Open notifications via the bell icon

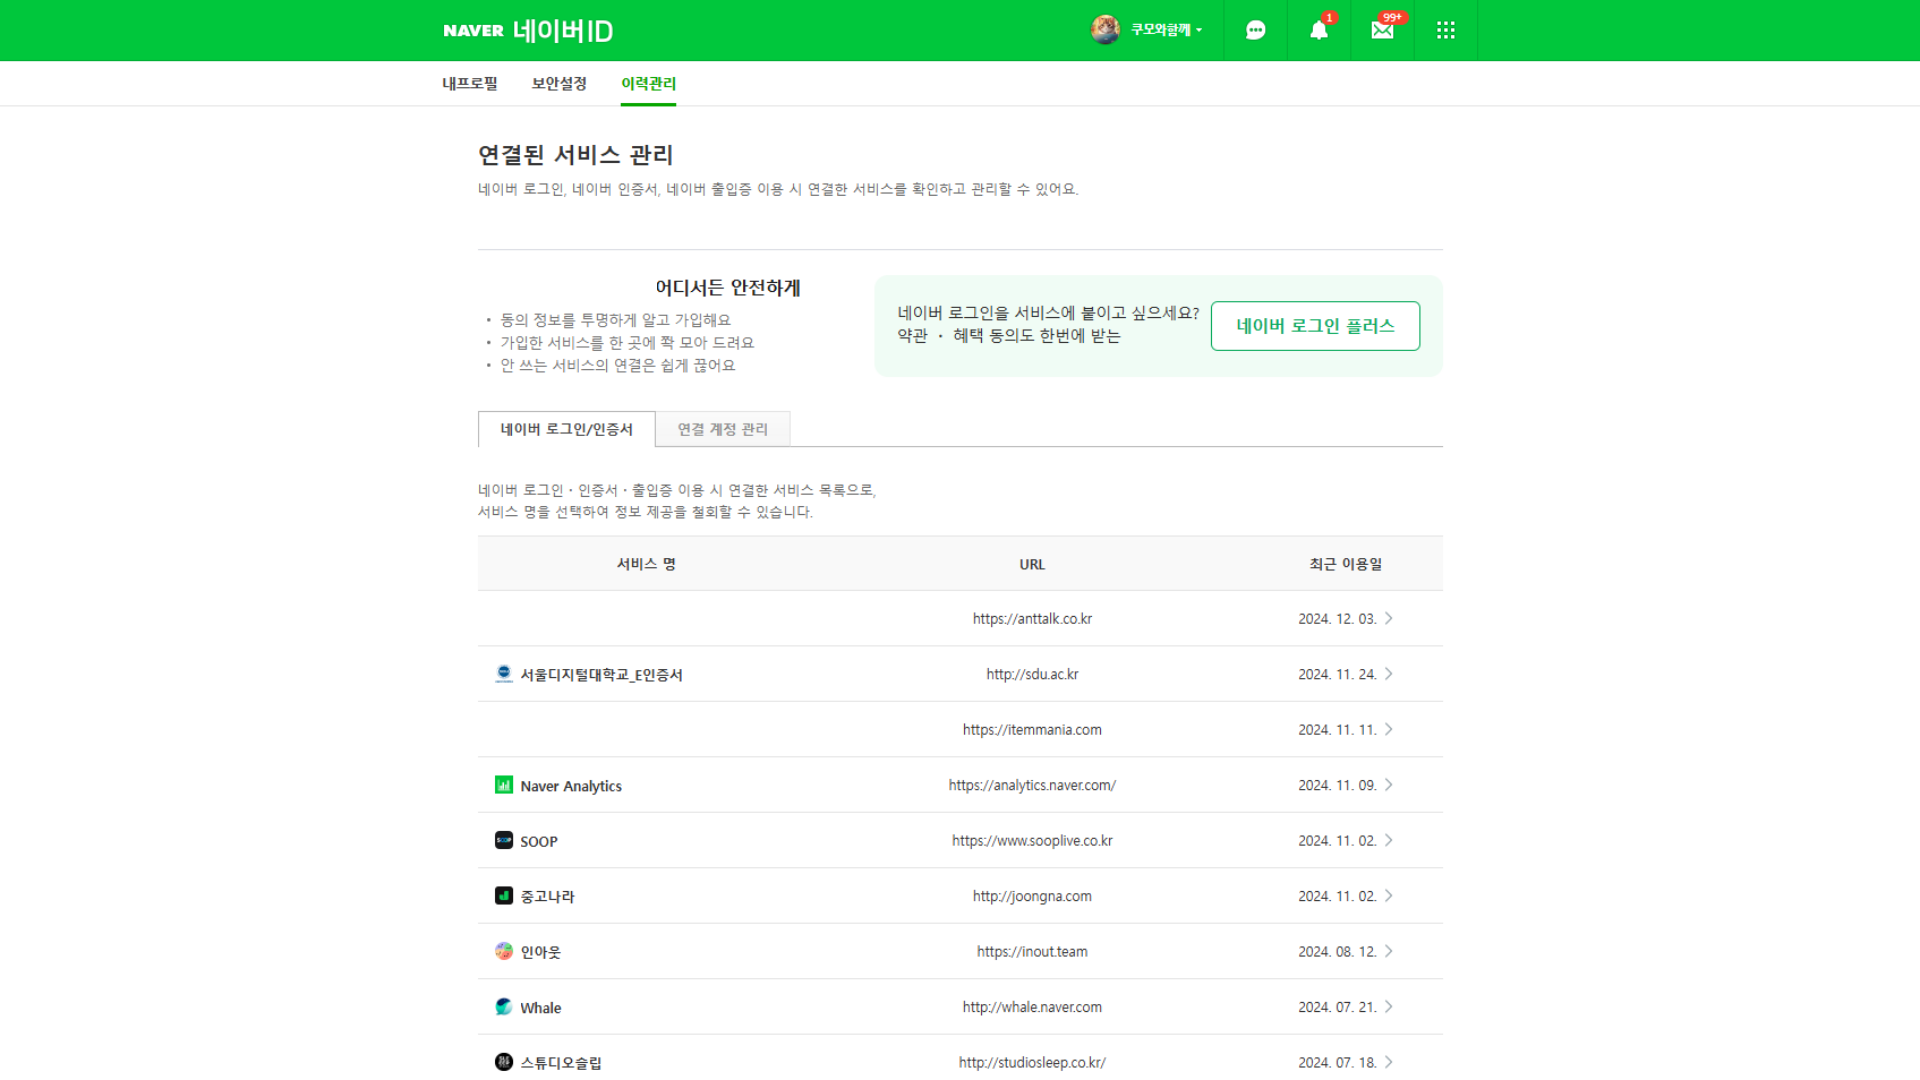click(1318, 30)
